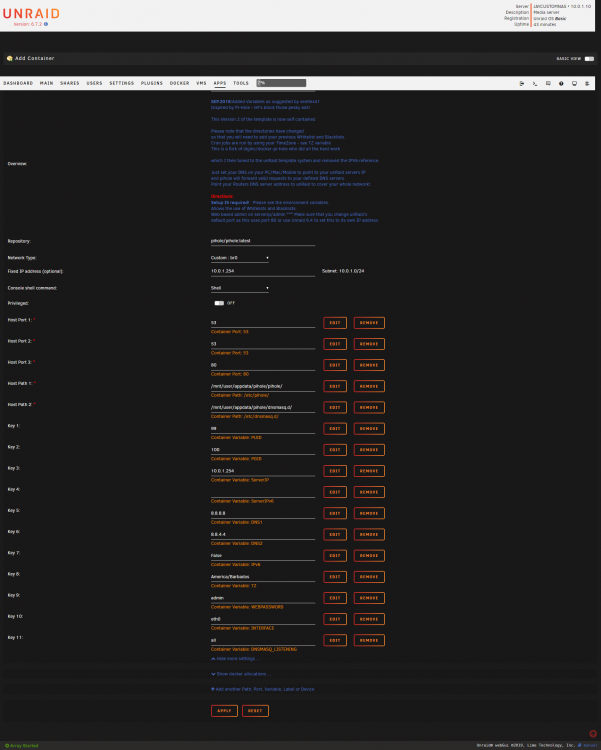
Task: Click Add another Path, Port, Variable link
Action: click(265, 689)
